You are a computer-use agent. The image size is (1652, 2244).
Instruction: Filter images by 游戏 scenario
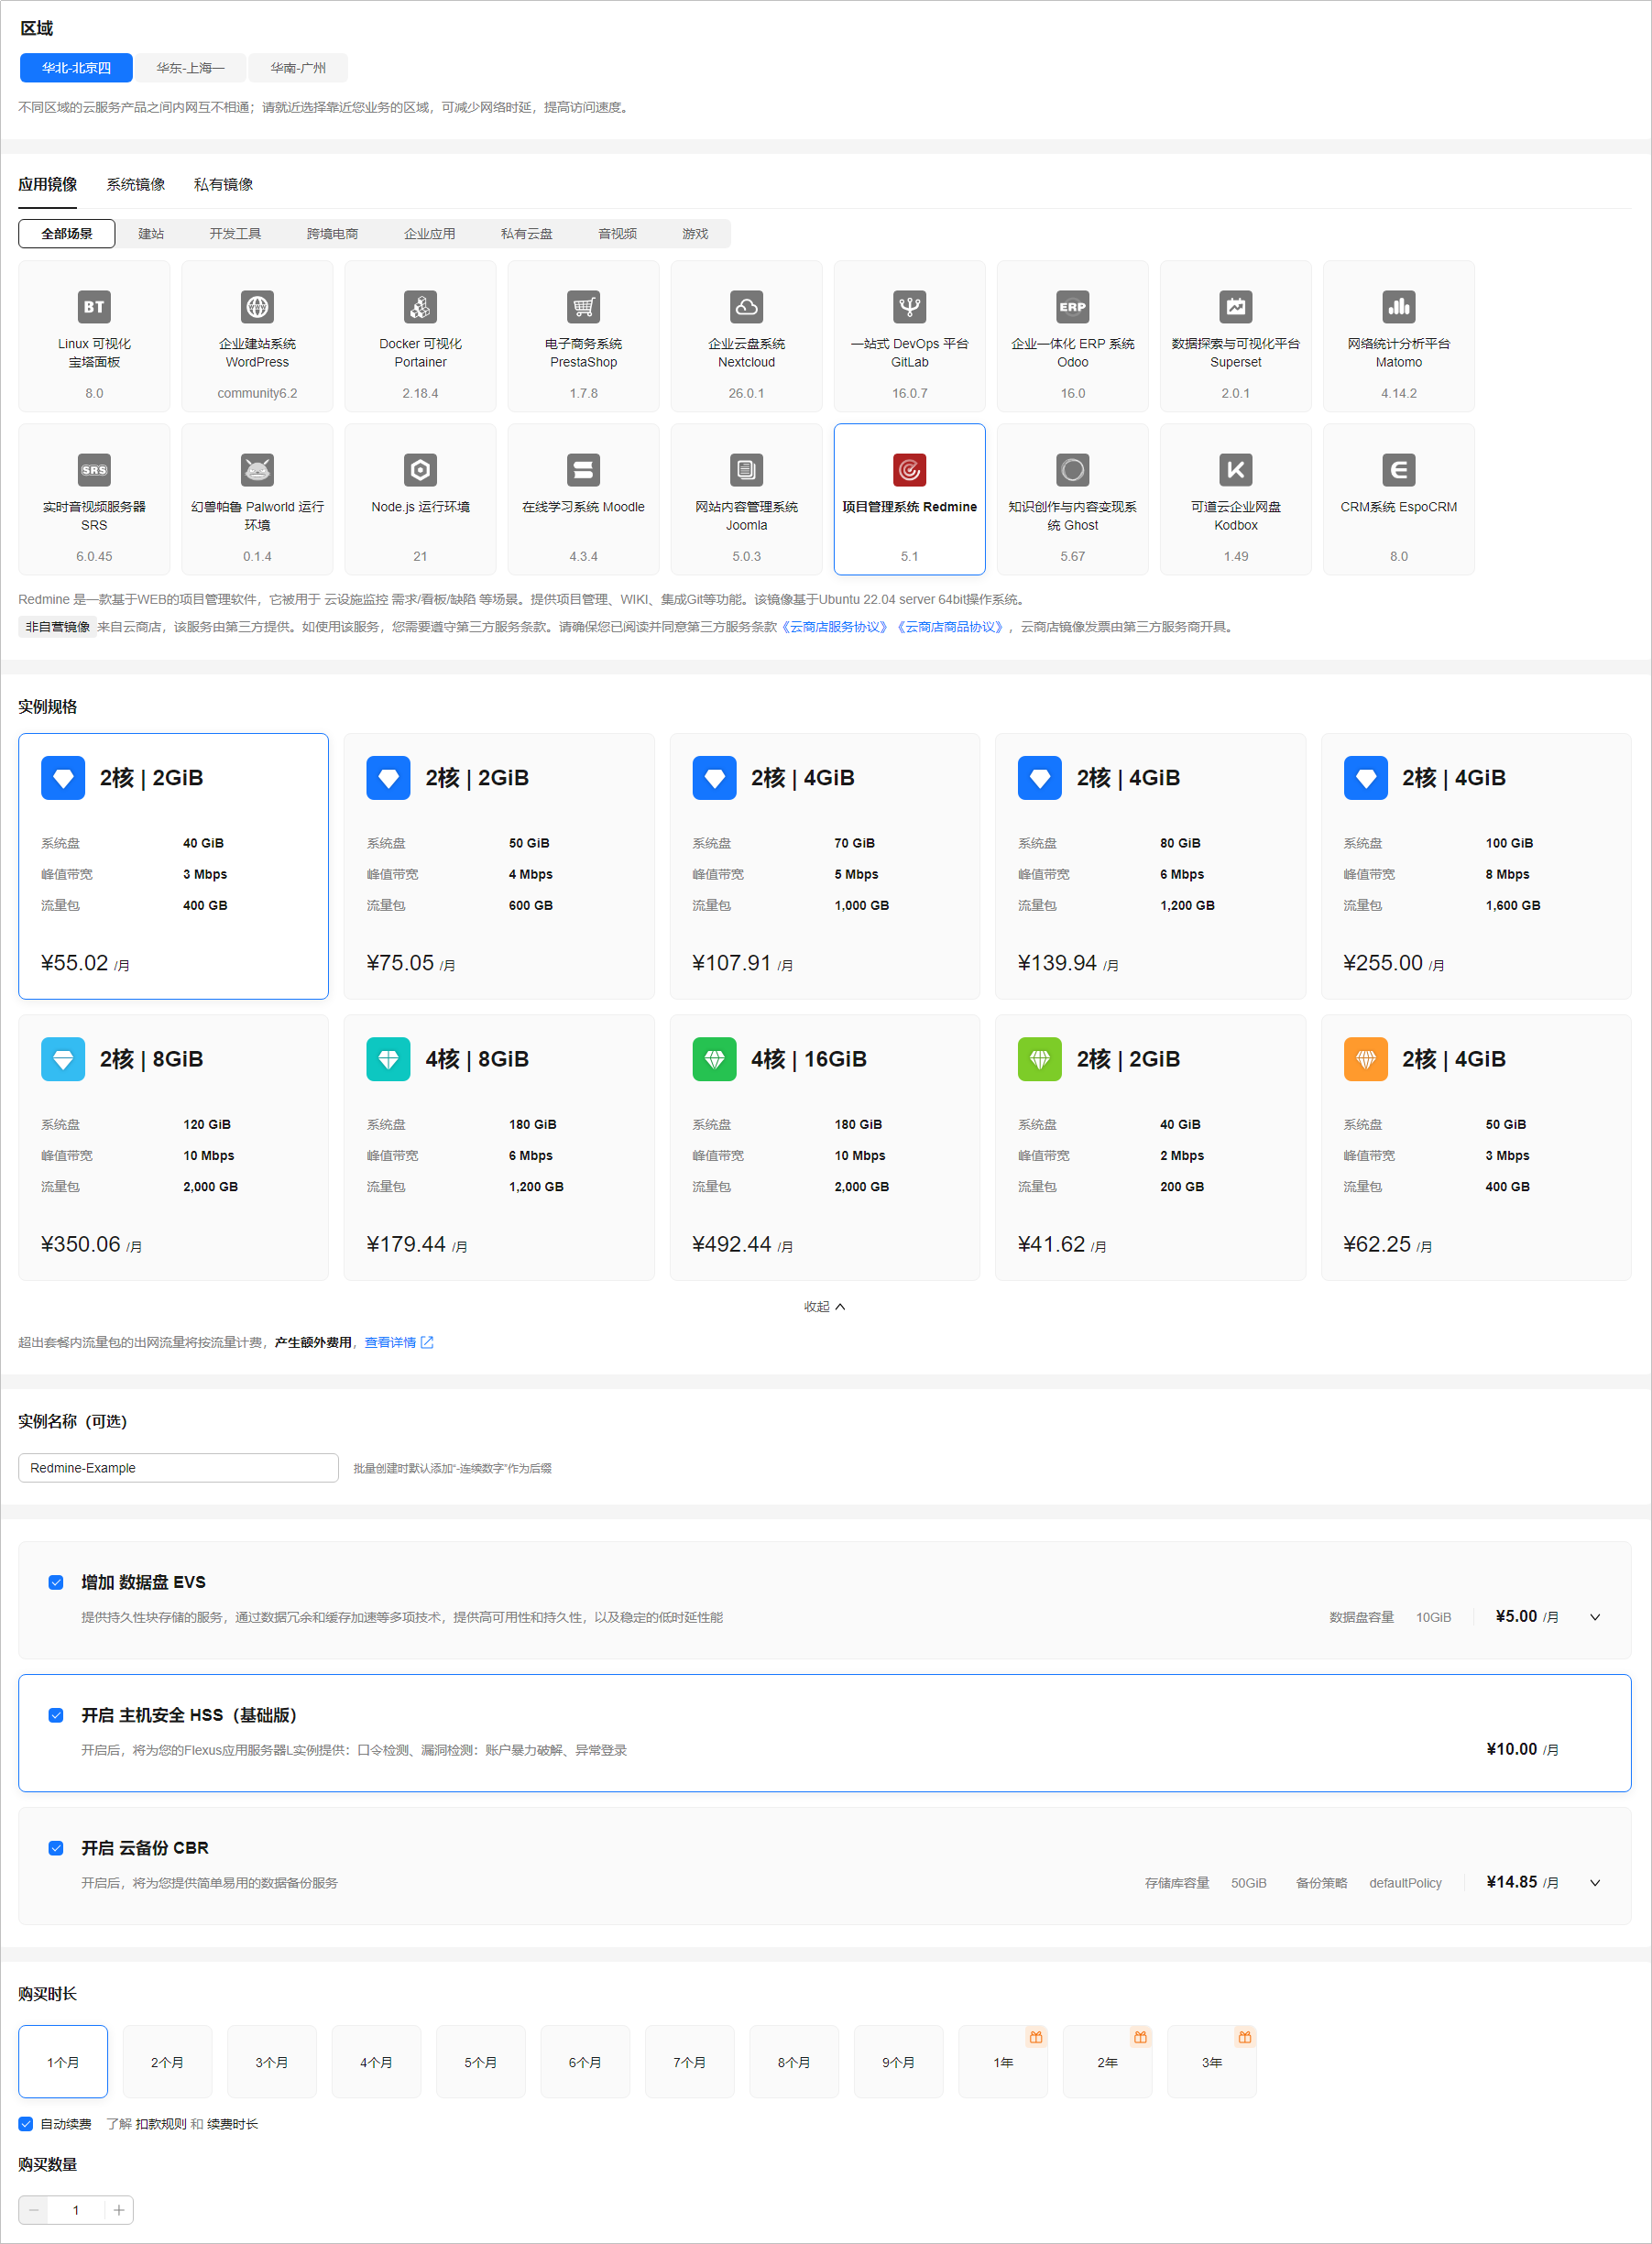click(695, 234)
